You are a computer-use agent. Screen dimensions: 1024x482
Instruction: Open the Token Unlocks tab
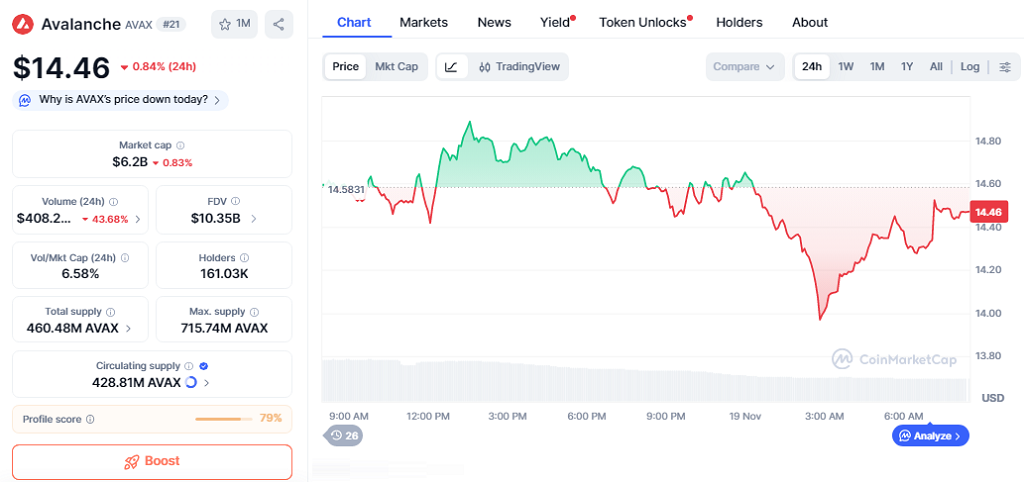tap(643, 22)
